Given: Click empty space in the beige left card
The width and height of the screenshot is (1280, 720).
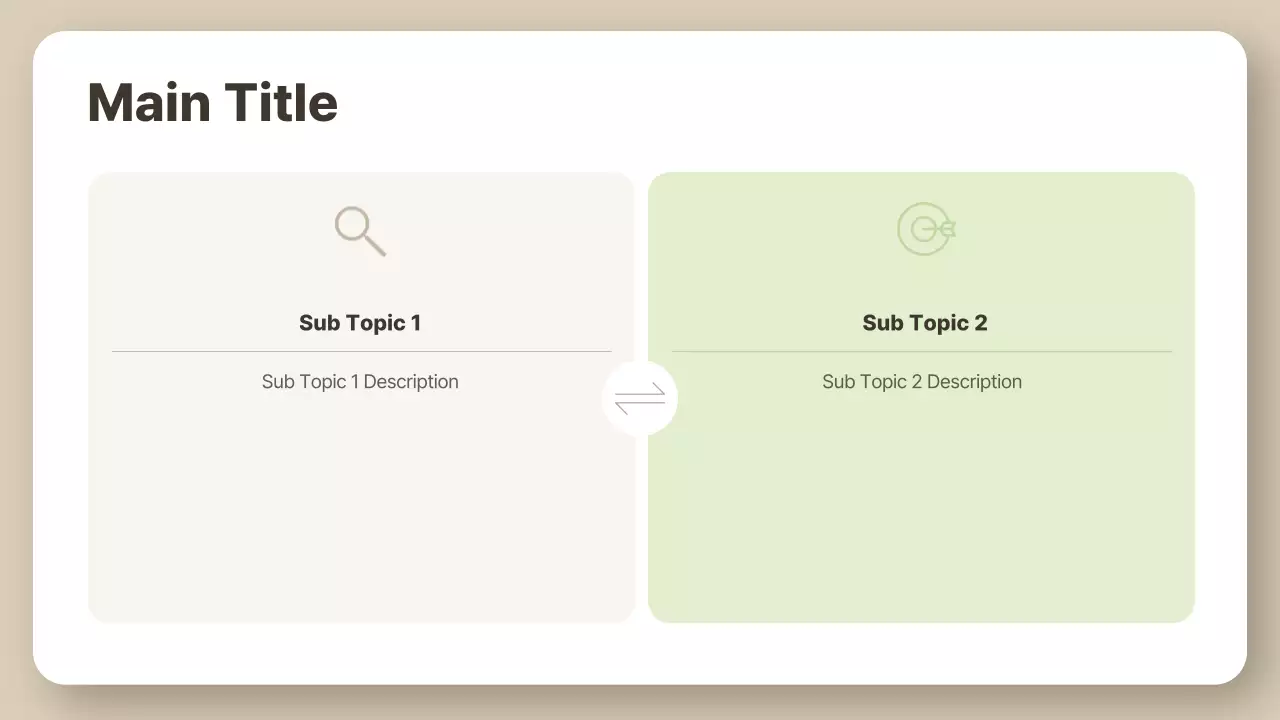Looking at the screenshot, I should (x=360, y=510).
